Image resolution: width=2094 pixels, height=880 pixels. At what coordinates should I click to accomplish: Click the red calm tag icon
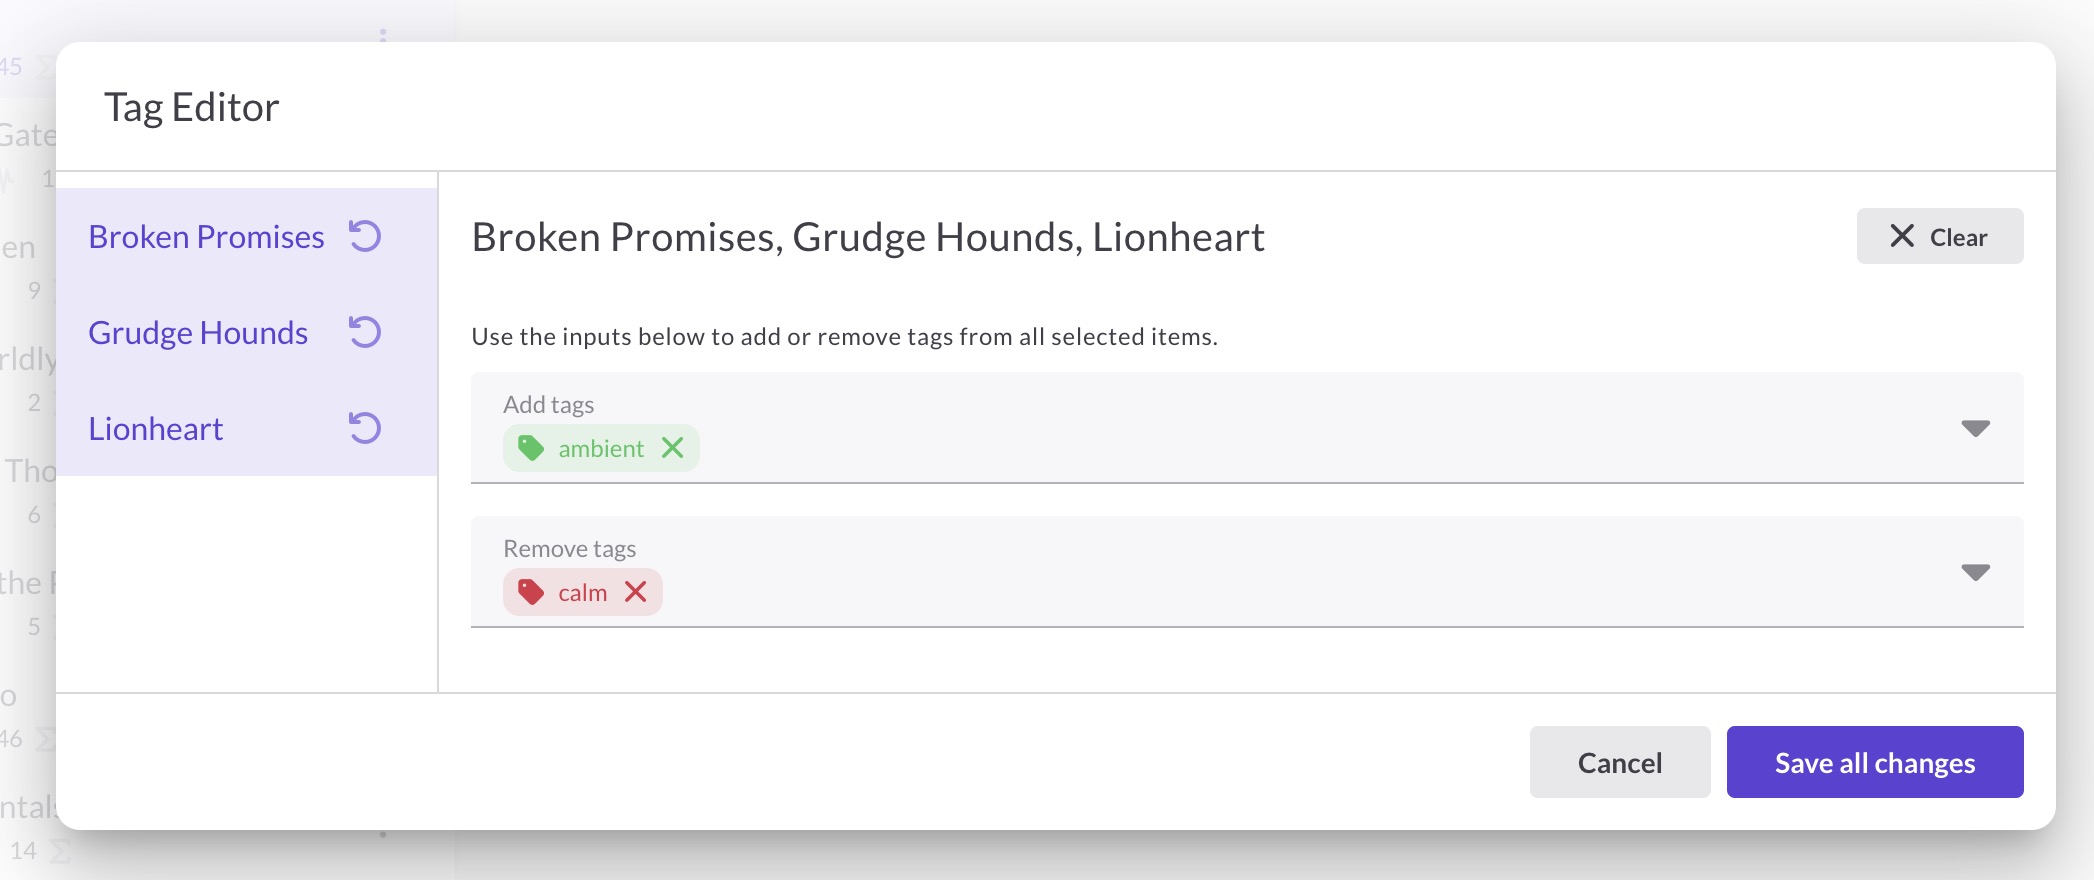pos(531,592)
